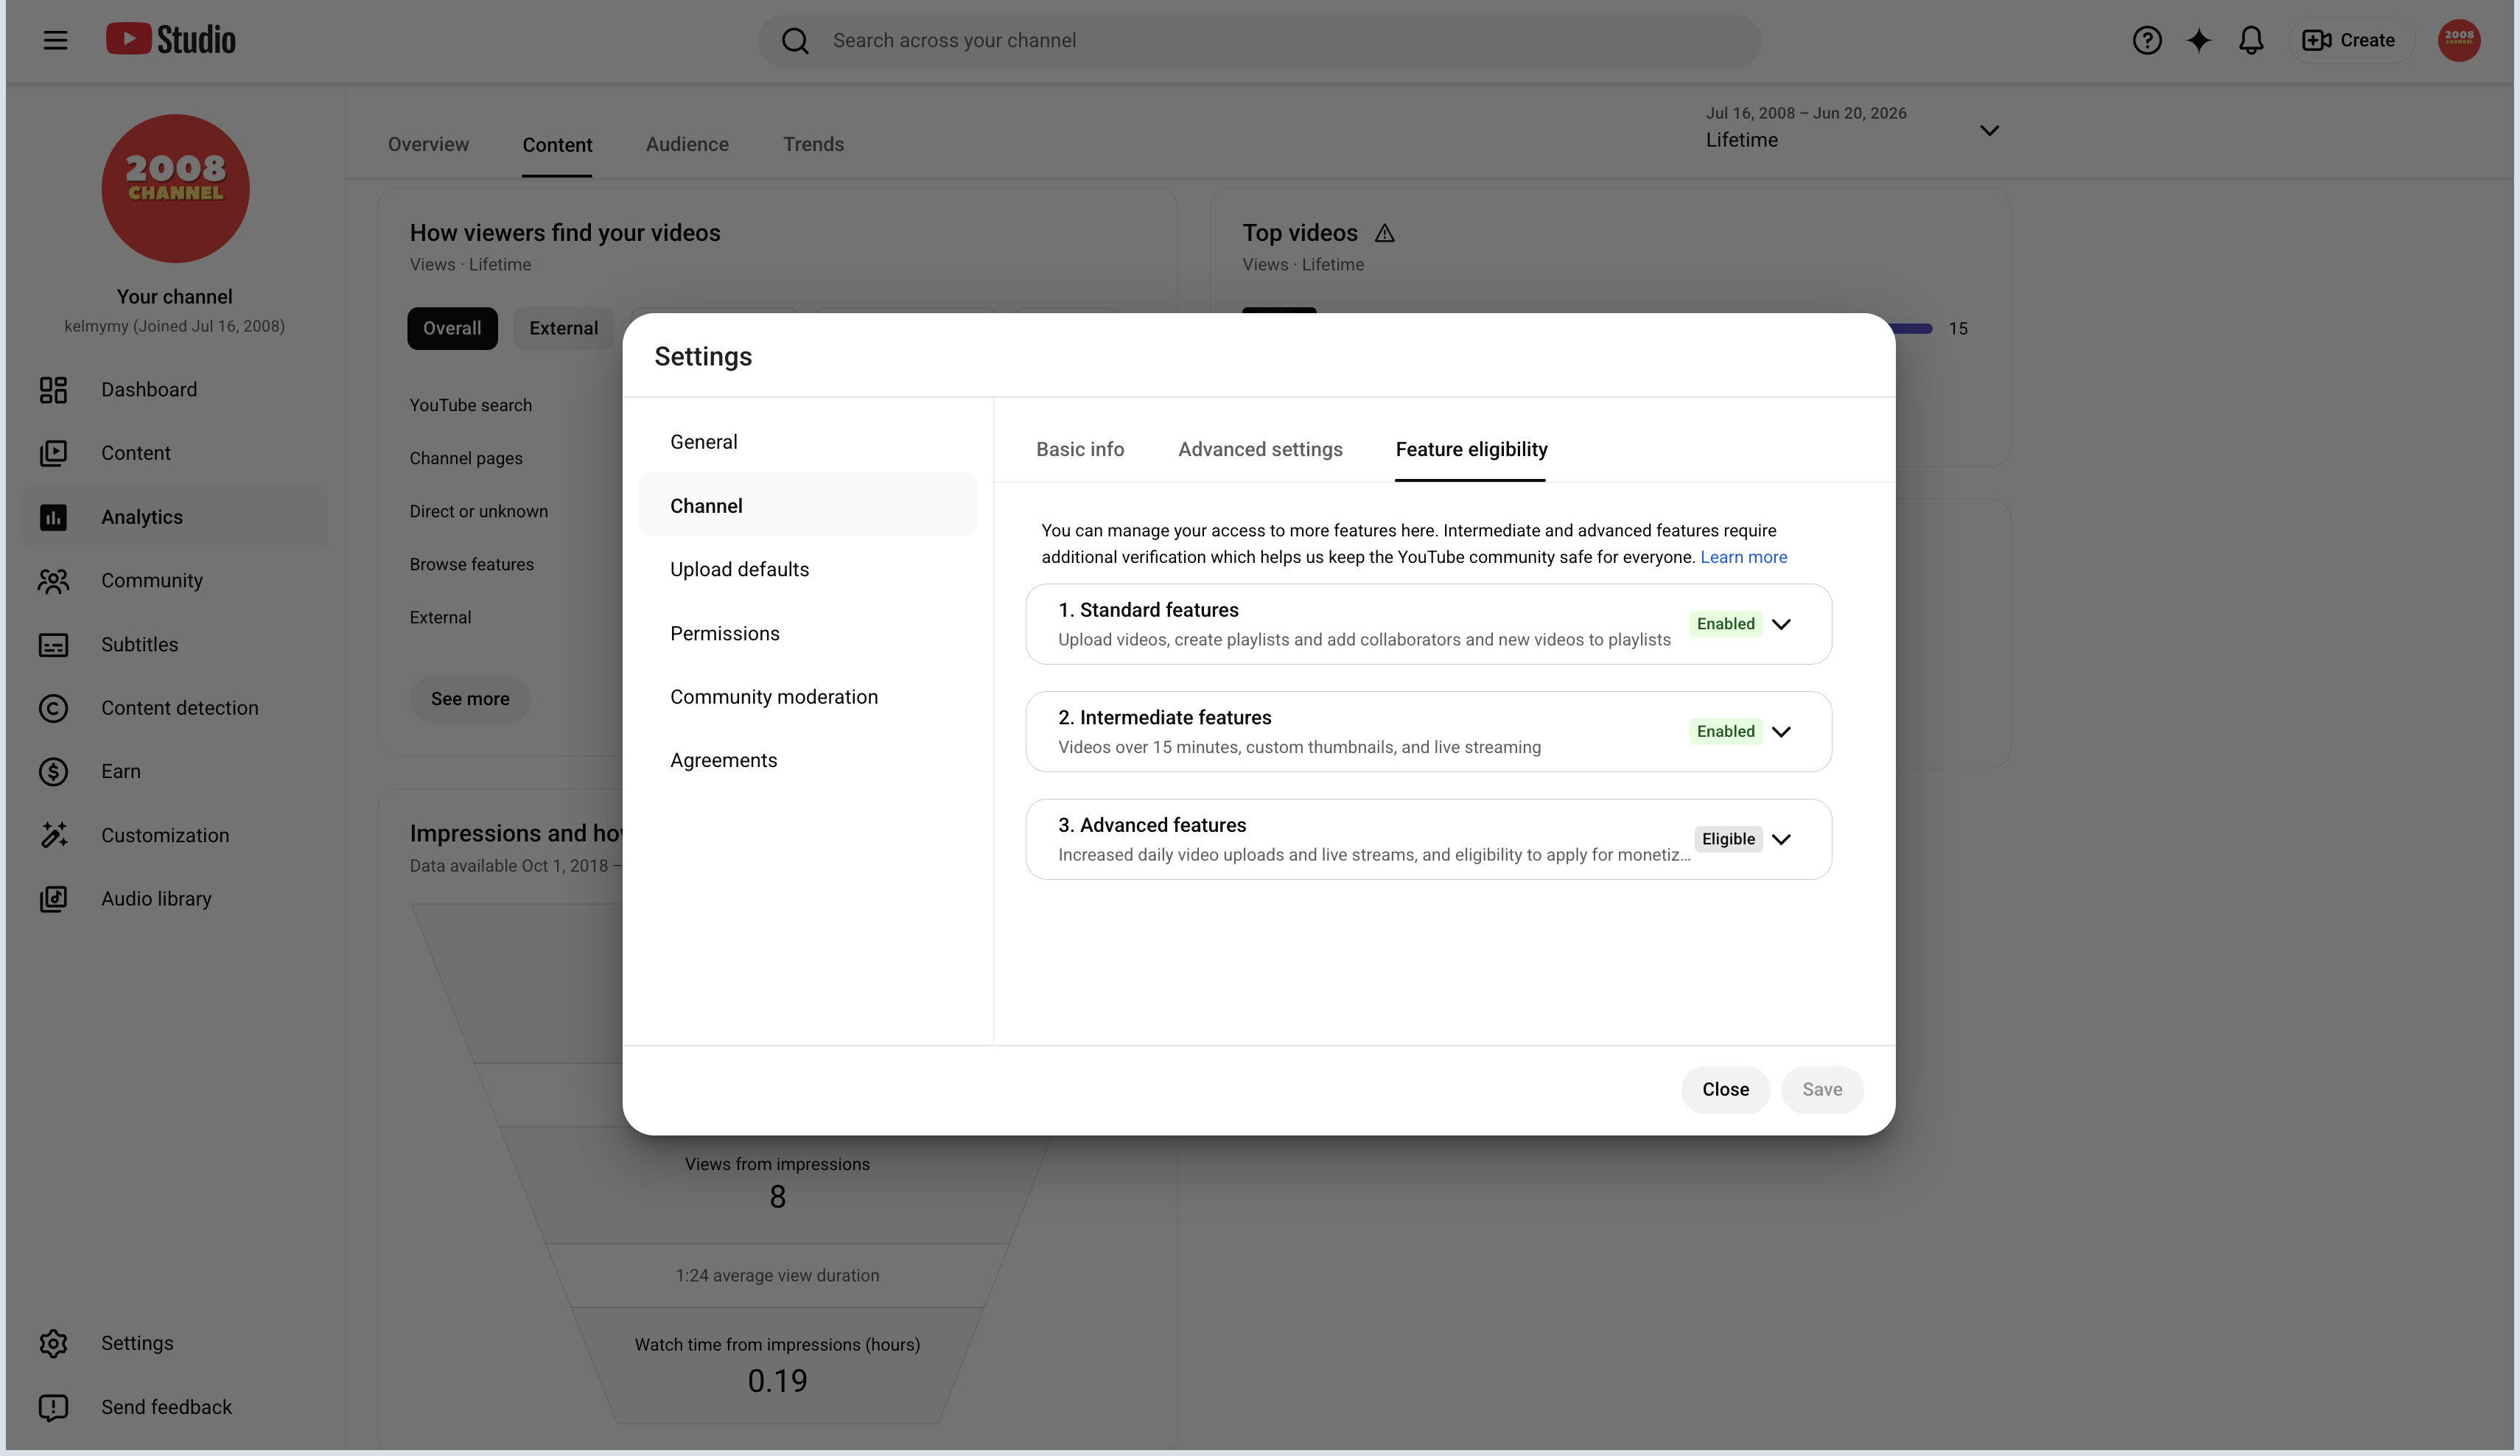Click the 2008 Channel profile picture
This screenshot has width=2520, height=1456.
coord(175,188)
